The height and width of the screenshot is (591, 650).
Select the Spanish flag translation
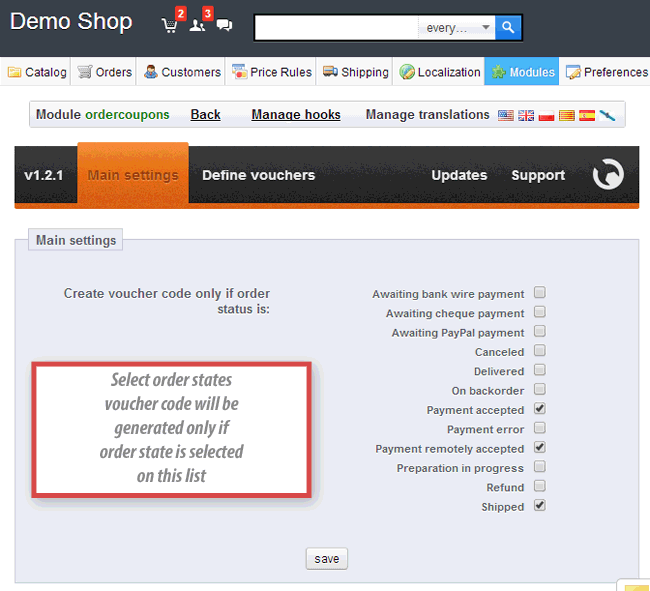[587, 115]
